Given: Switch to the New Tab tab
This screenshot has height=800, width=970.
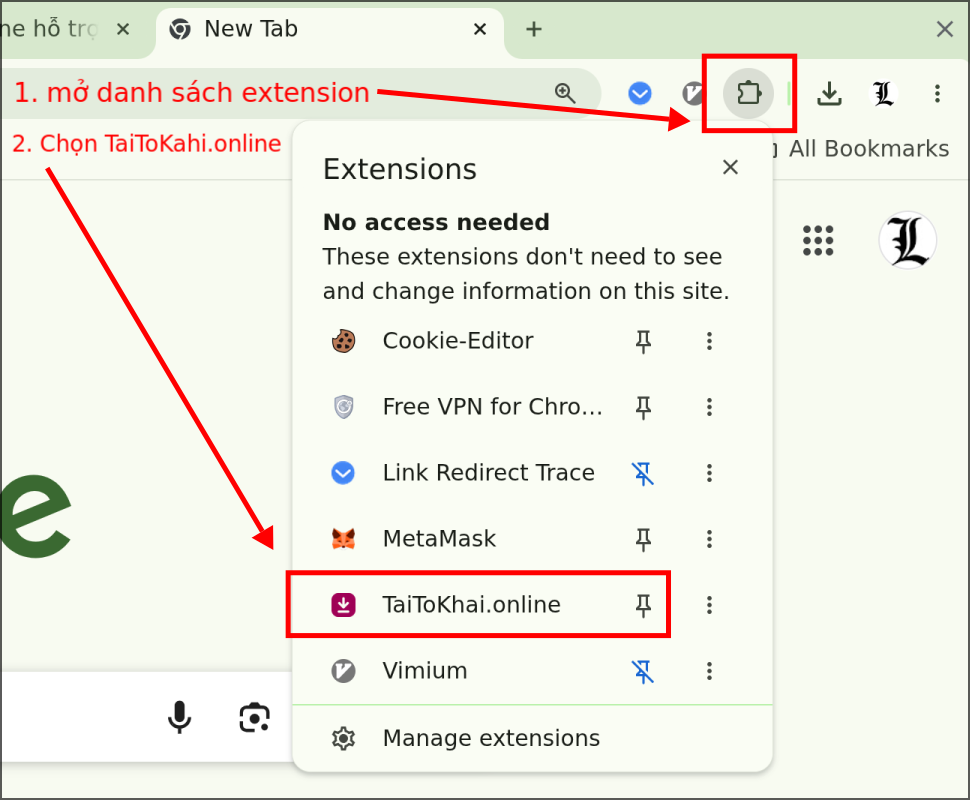Looking at the screenshot, I should 328,30.
